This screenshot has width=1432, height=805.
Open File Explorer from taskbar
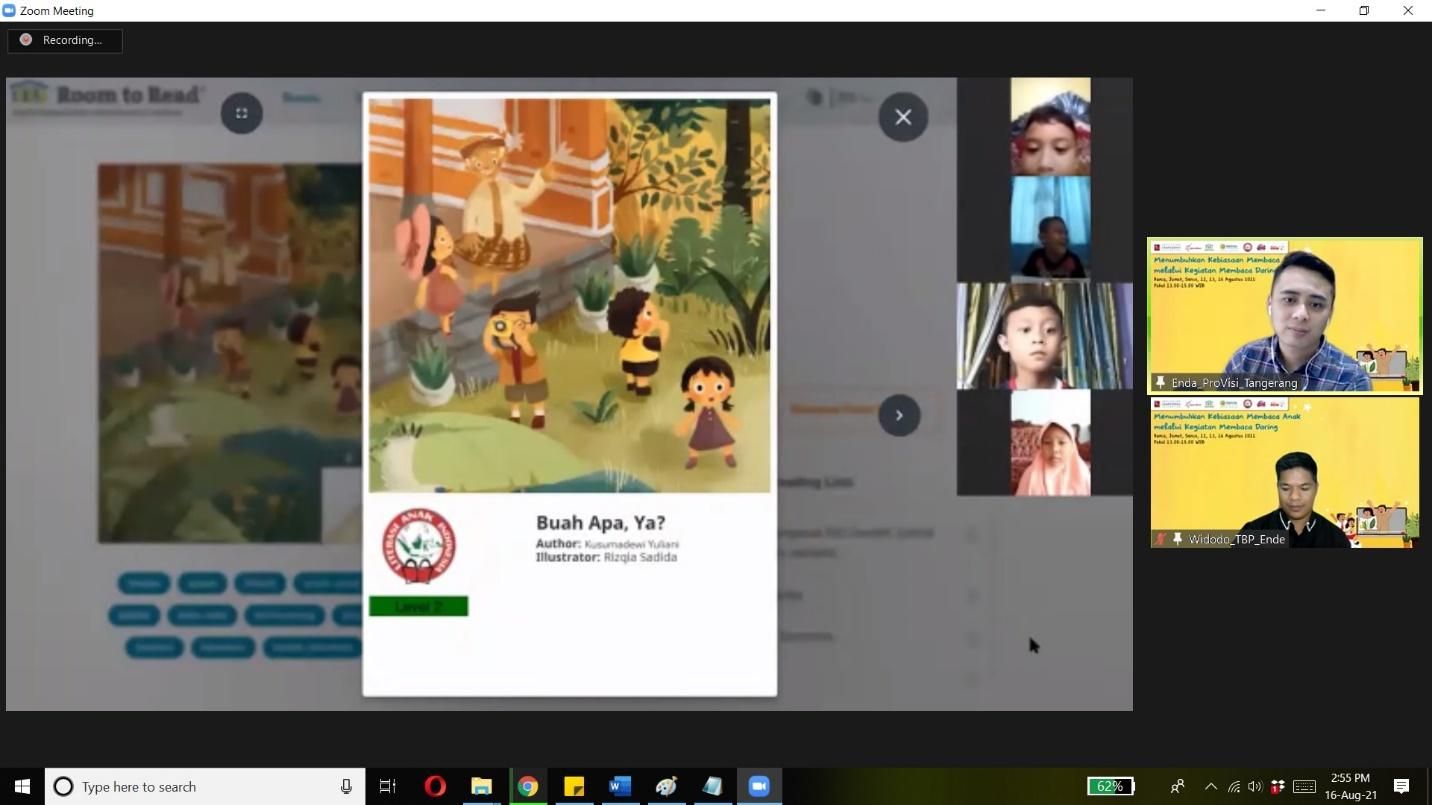pyautogui.click(x=481, y=787)
